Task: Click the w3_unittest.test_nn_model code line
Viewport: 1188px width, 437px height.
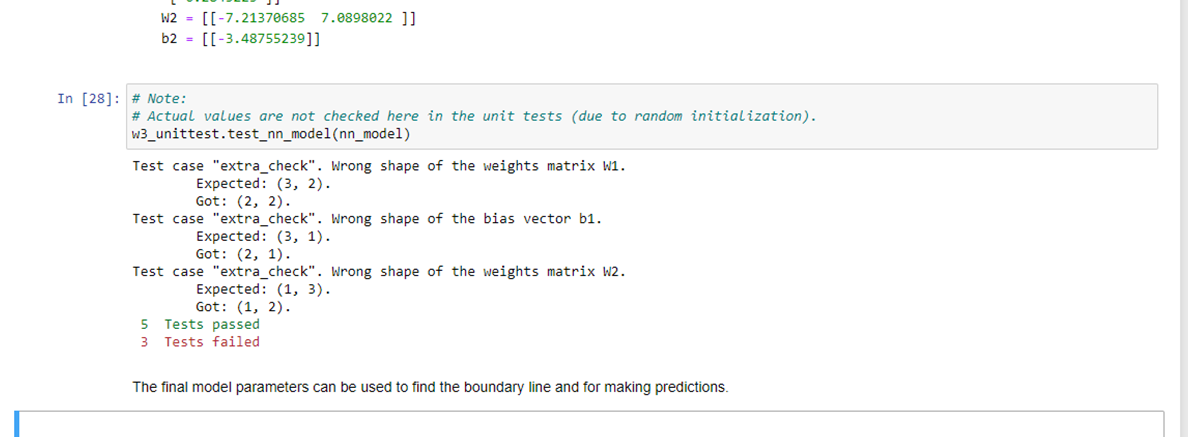Action: point(272,134)
